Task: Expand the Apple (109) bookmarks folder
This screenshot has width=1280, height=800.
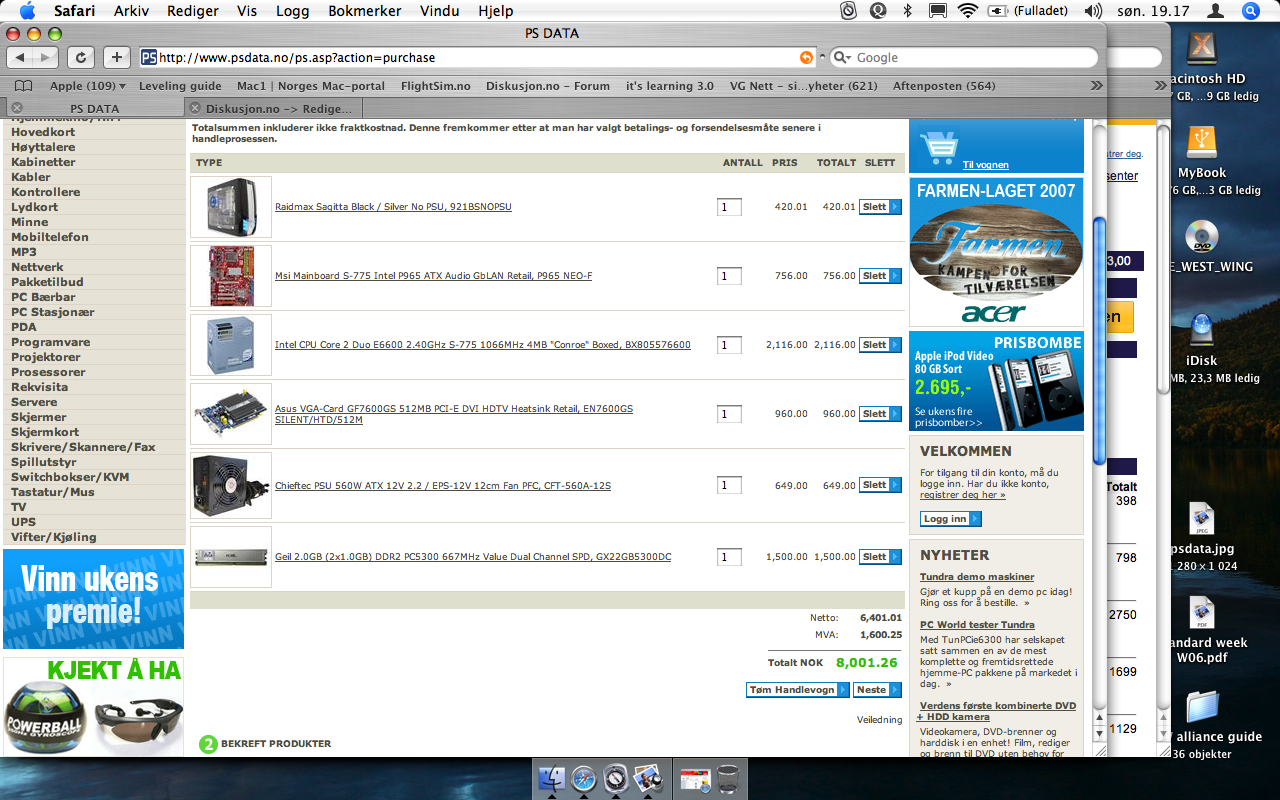Action: click(x=88, y=86)
